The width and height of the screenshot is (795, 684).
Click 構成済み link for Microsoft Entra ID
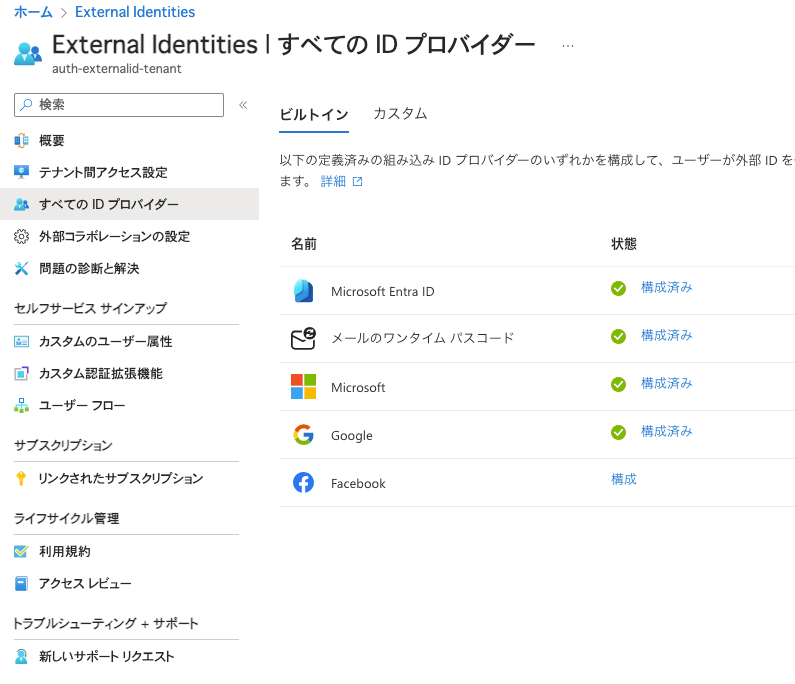point(666,287)
